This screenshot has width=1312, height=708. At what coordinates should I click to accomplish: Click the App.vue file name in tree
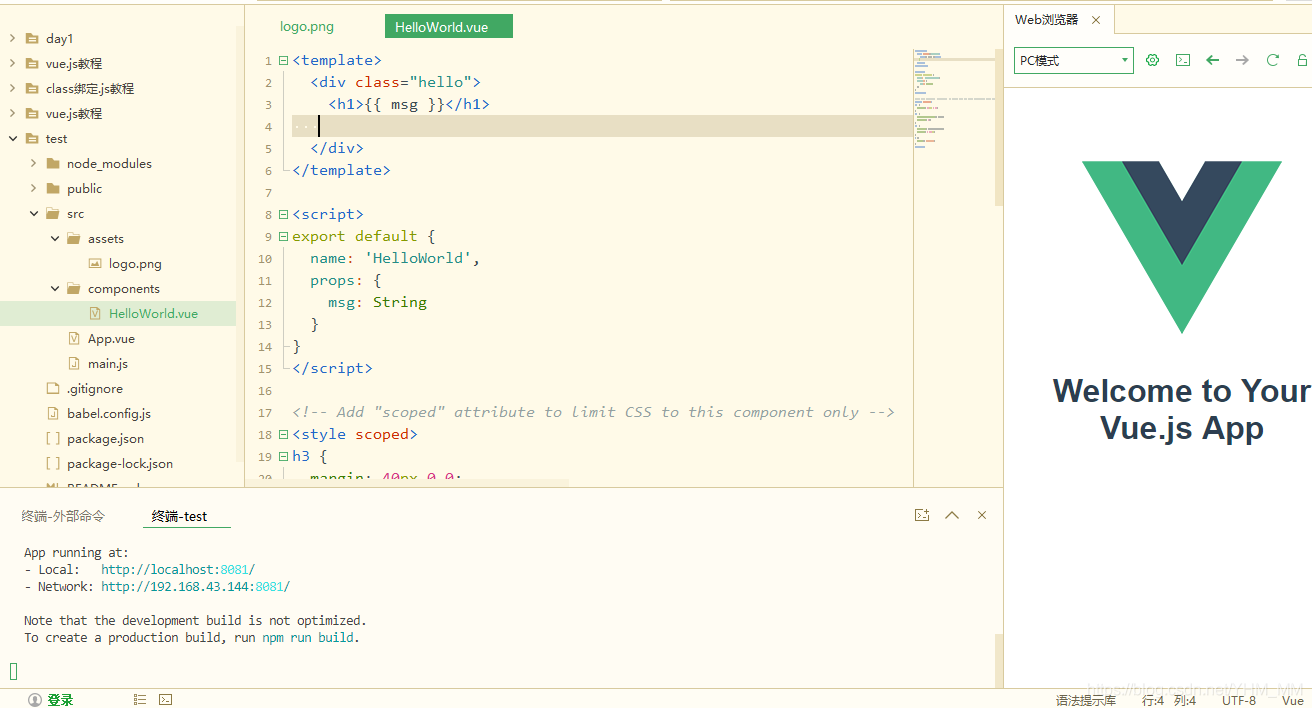111,338
